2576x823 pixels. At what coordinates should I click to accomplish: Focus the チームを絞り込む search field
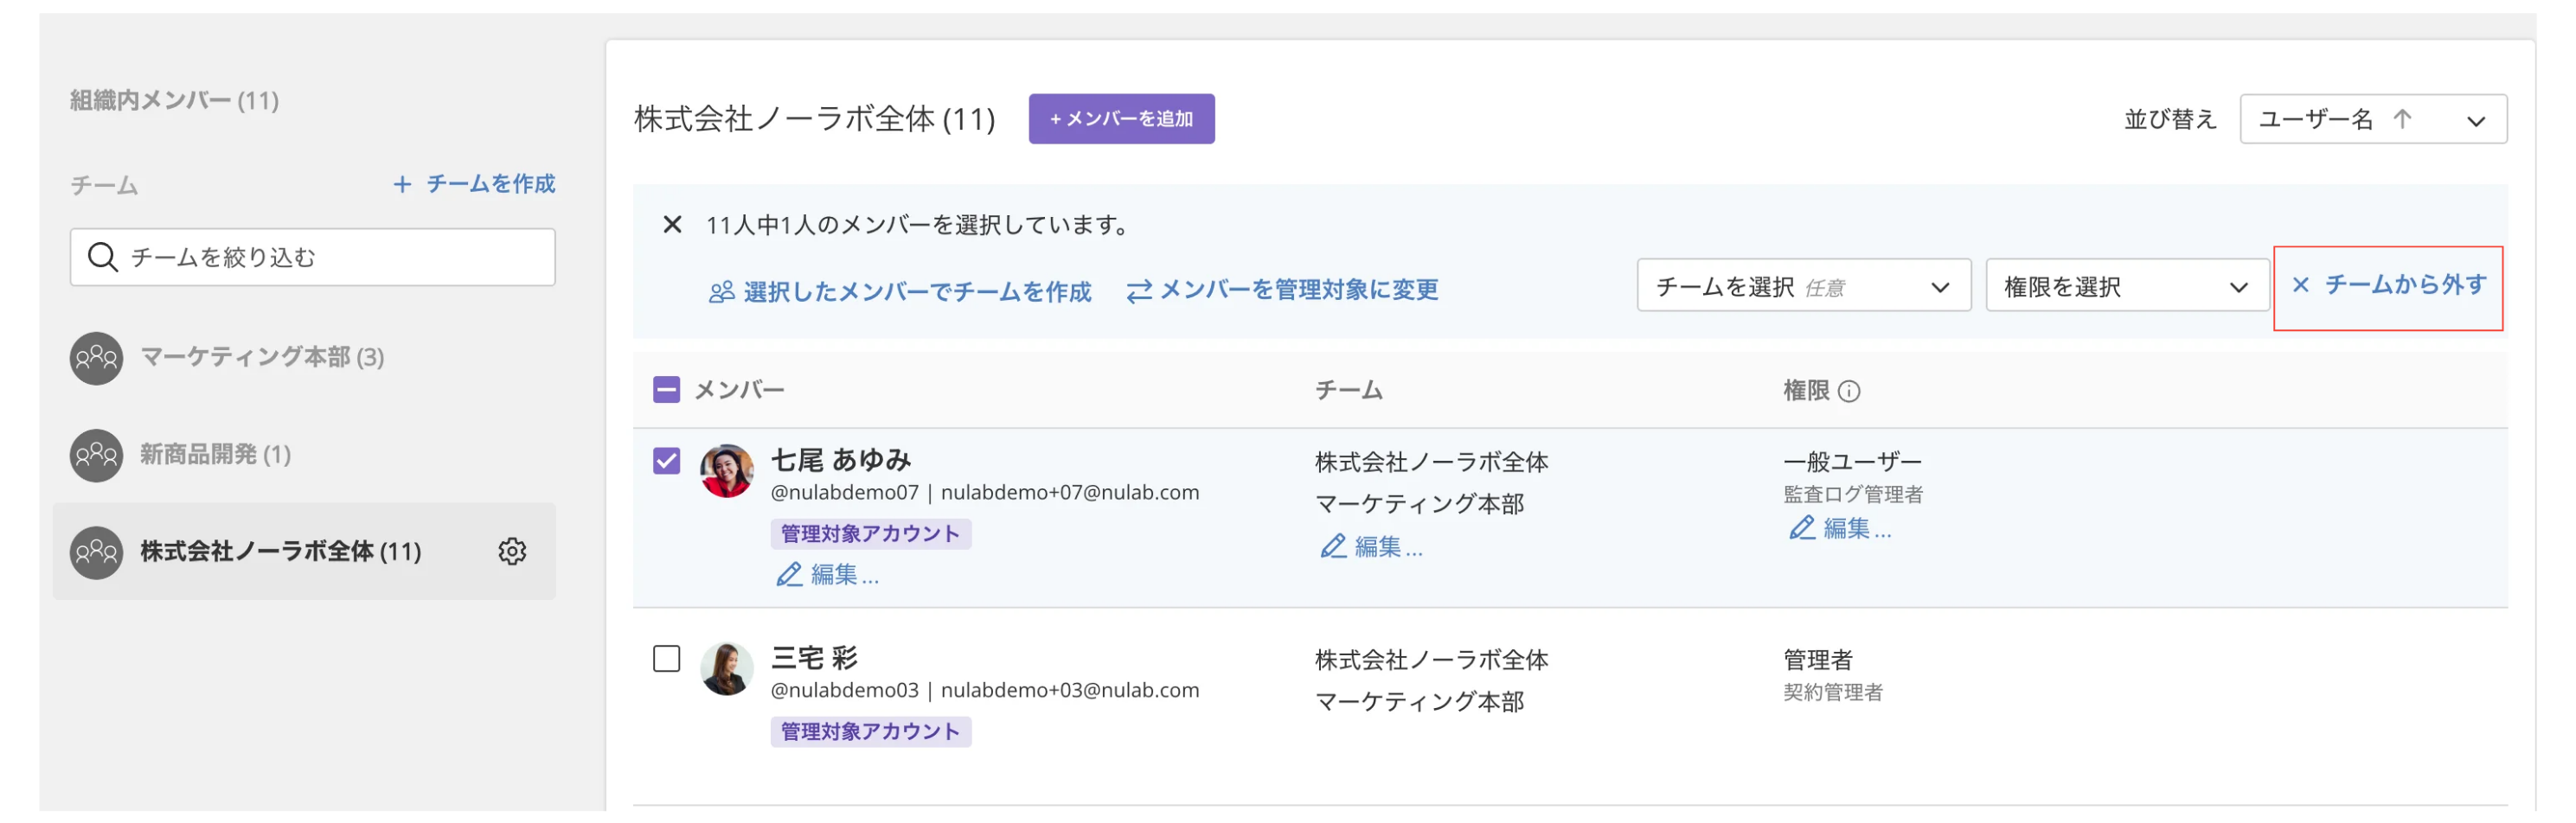point(313,257)
